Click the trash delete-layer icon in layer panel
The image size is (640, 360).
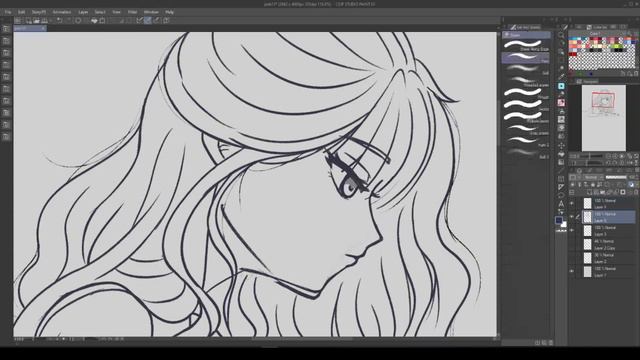pyautogui.click(x=636, y=192)
